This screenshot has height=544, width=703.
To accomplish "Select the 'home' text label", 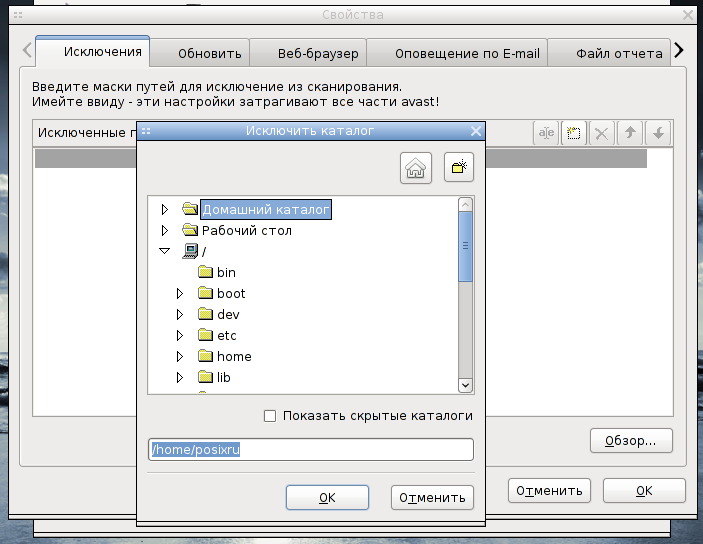I will tap(234, 357).
